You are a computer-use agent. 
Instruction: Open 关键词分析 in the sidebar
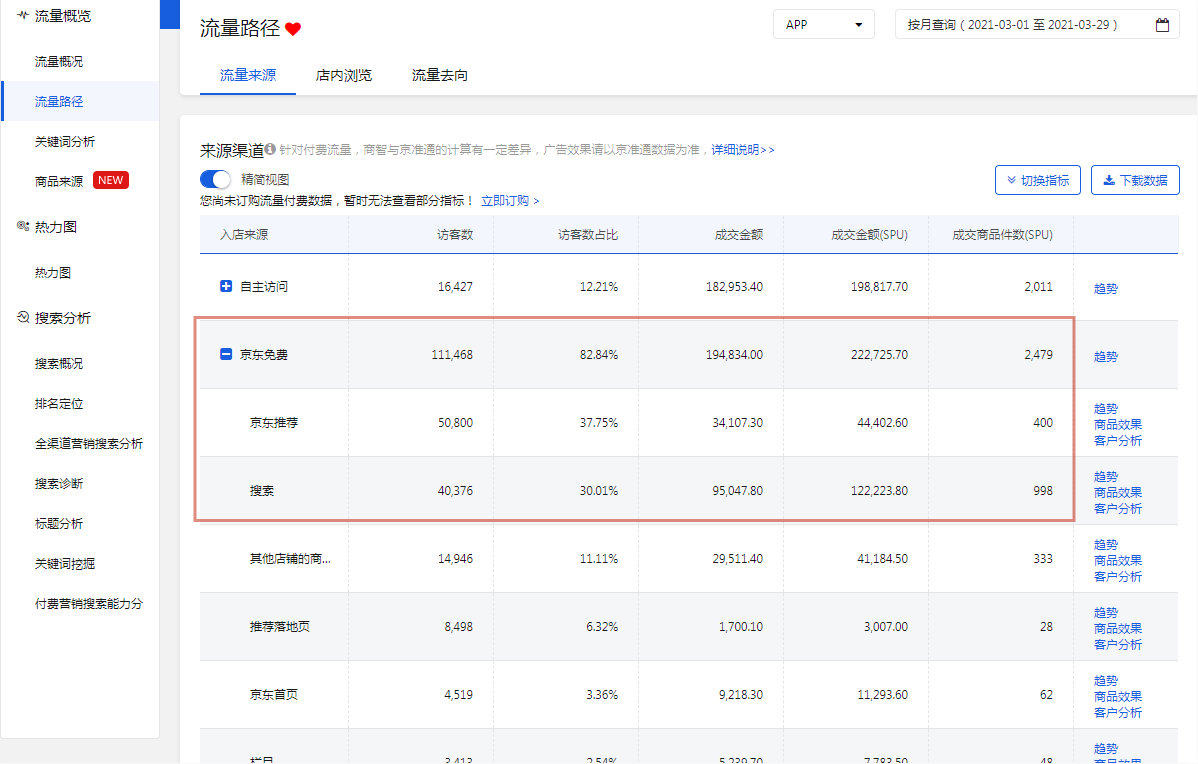click(65, 141)
